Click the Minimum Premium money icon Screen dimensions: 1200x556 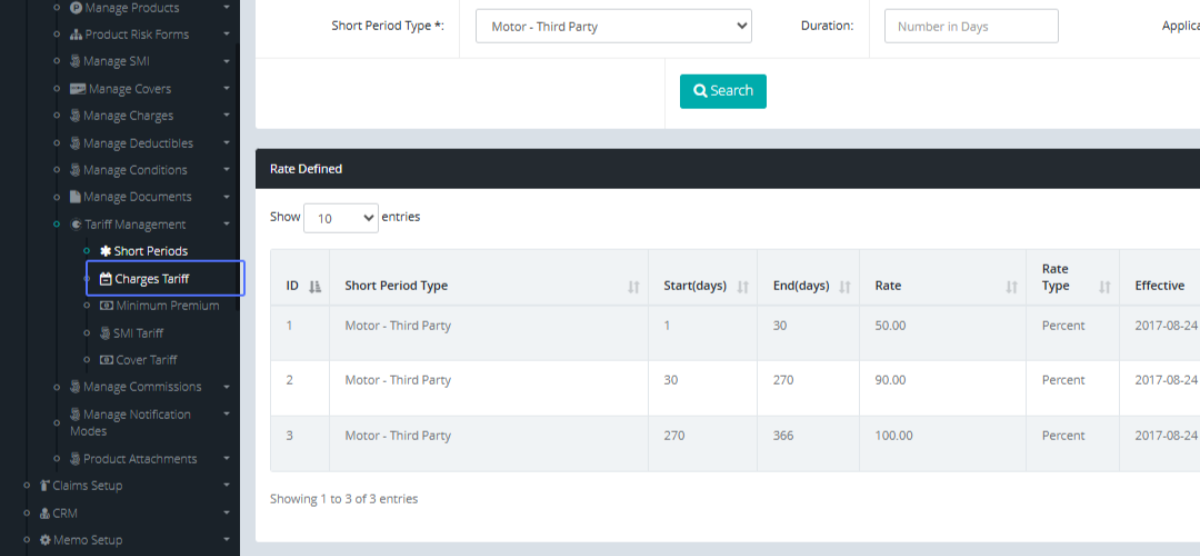pos(107,306)
